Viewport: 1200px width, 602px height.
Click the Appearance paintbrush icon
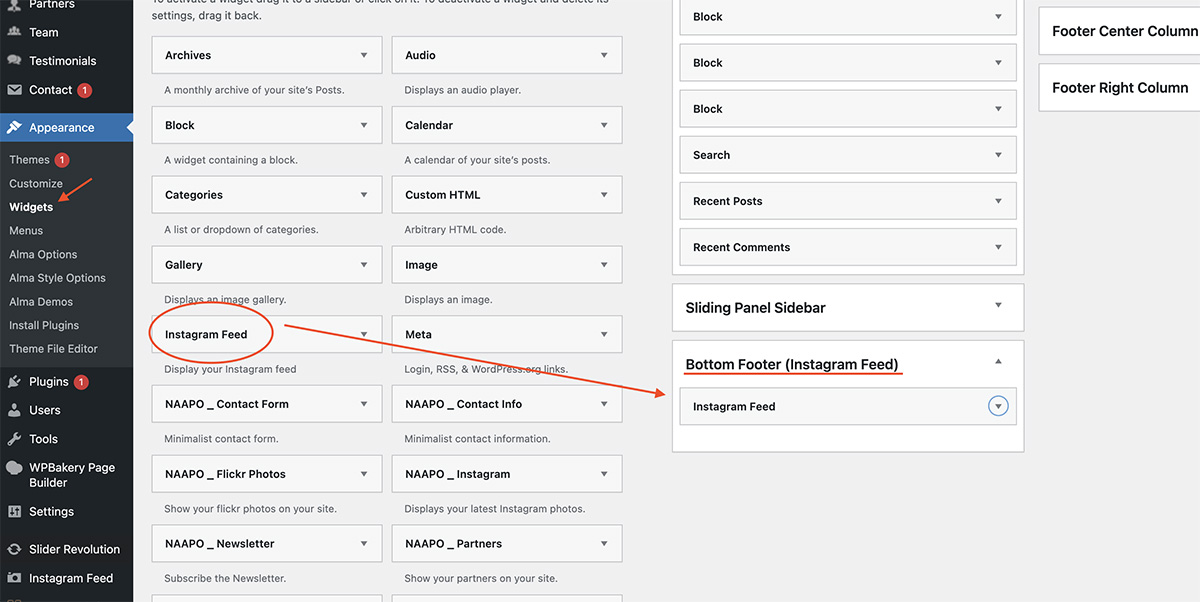tap(15, 128)
